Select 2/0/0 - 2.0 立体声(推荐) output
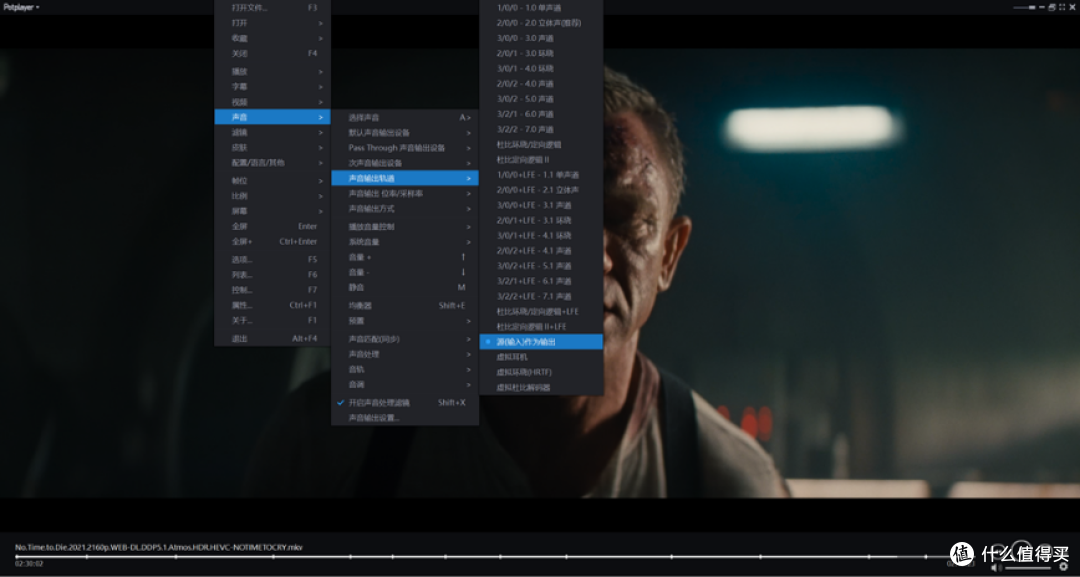1080x577 pixels. click(541, 23)
